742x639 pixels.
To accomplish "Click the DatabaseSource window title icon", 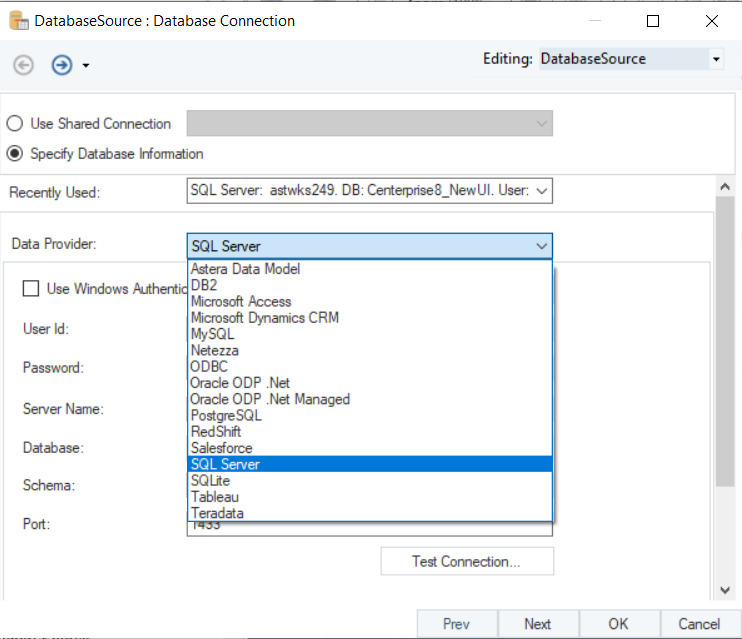I will coord(18,20).
